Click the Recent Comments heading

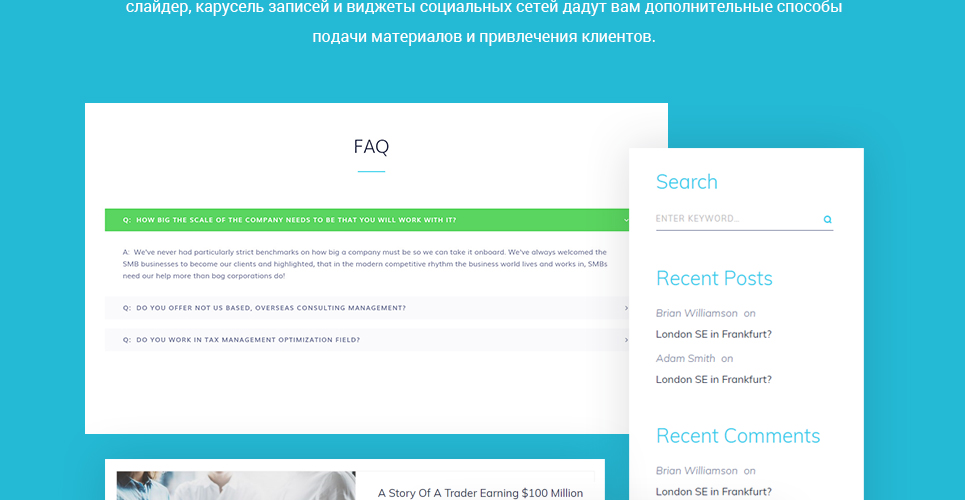pos(738,436)
